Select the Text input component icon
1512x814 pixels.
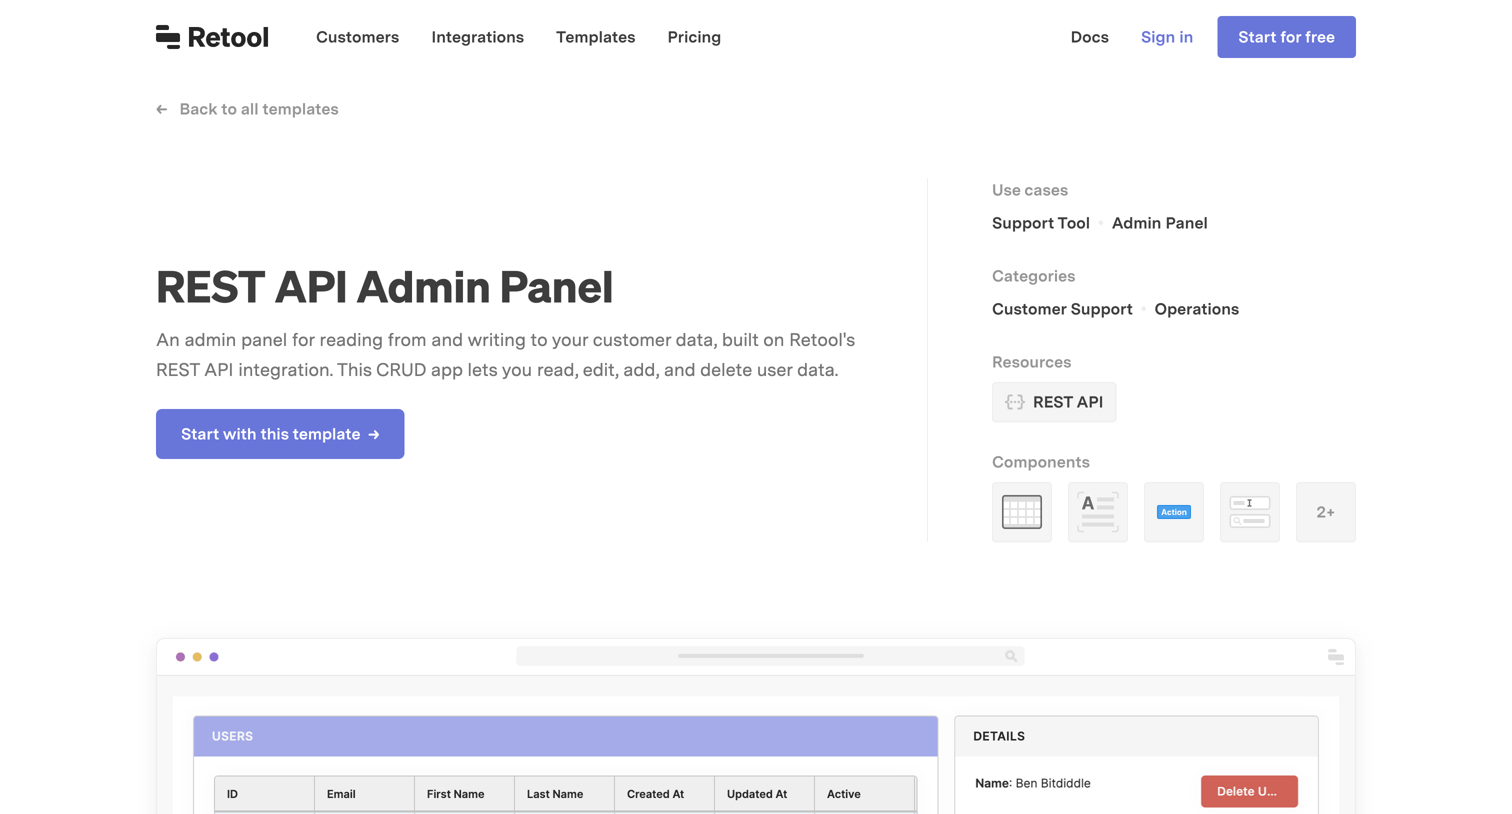(1250, 512)
